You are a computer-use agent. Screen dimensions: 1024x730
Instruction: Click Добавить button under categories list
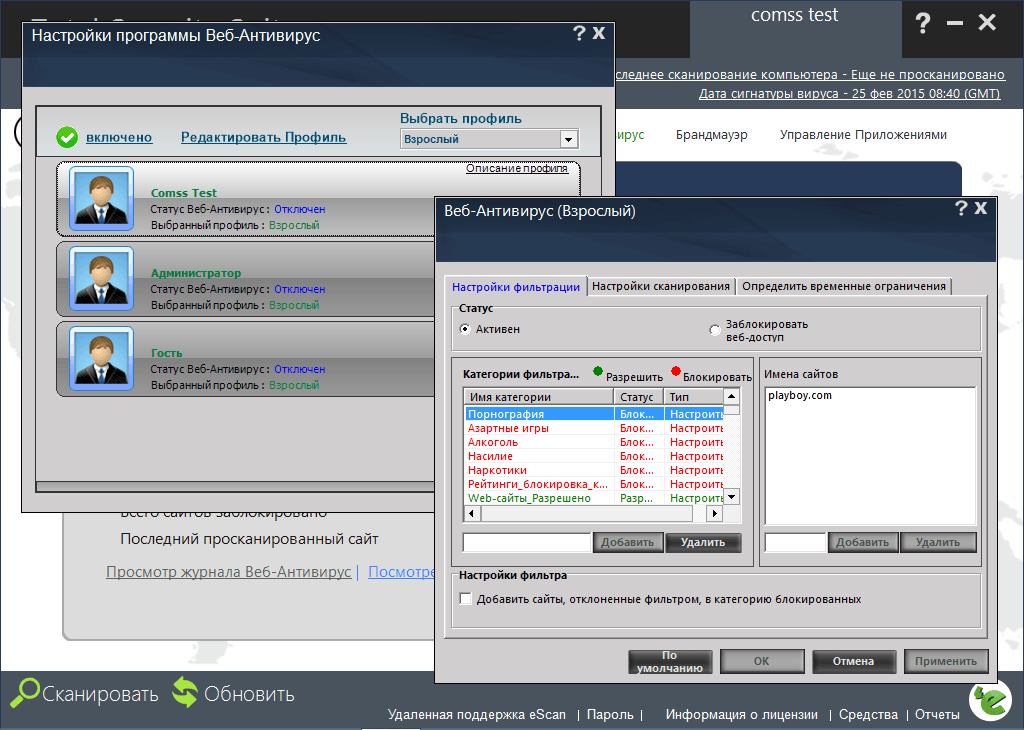point(628,542)
